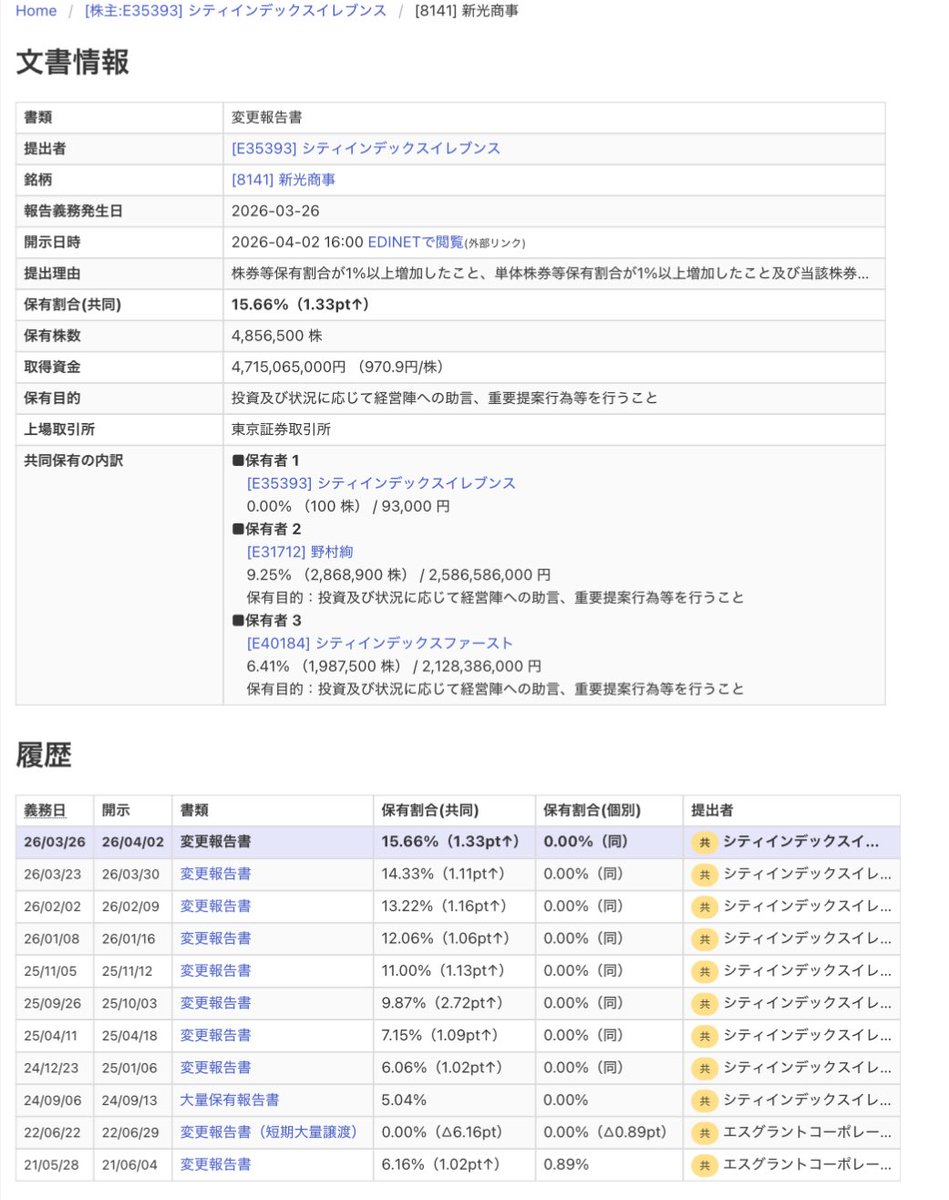Click Home in the breadcrumb navigation
The height and width of the screenshot is (1200, 949).
coord(35,11)
